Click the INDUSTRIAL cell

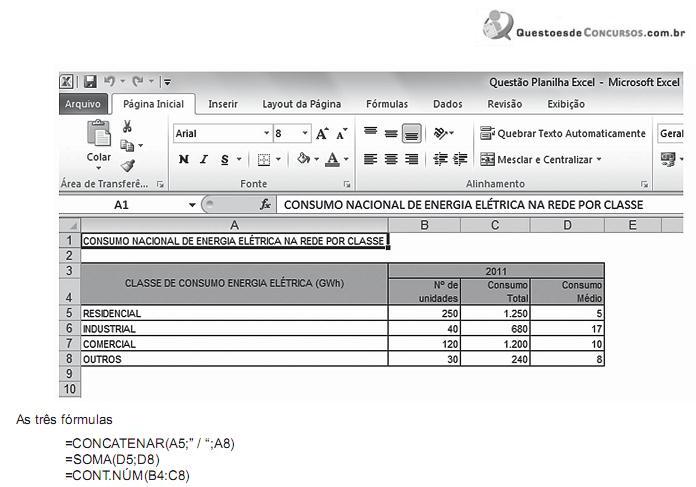[234, 329]
